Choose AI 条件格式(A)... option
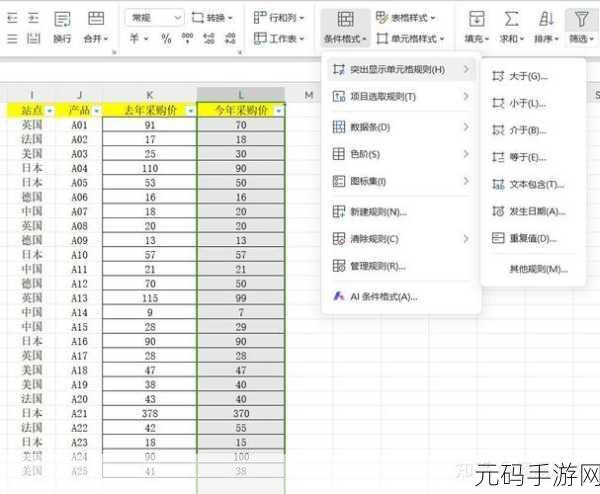 [x=401, y=297]
